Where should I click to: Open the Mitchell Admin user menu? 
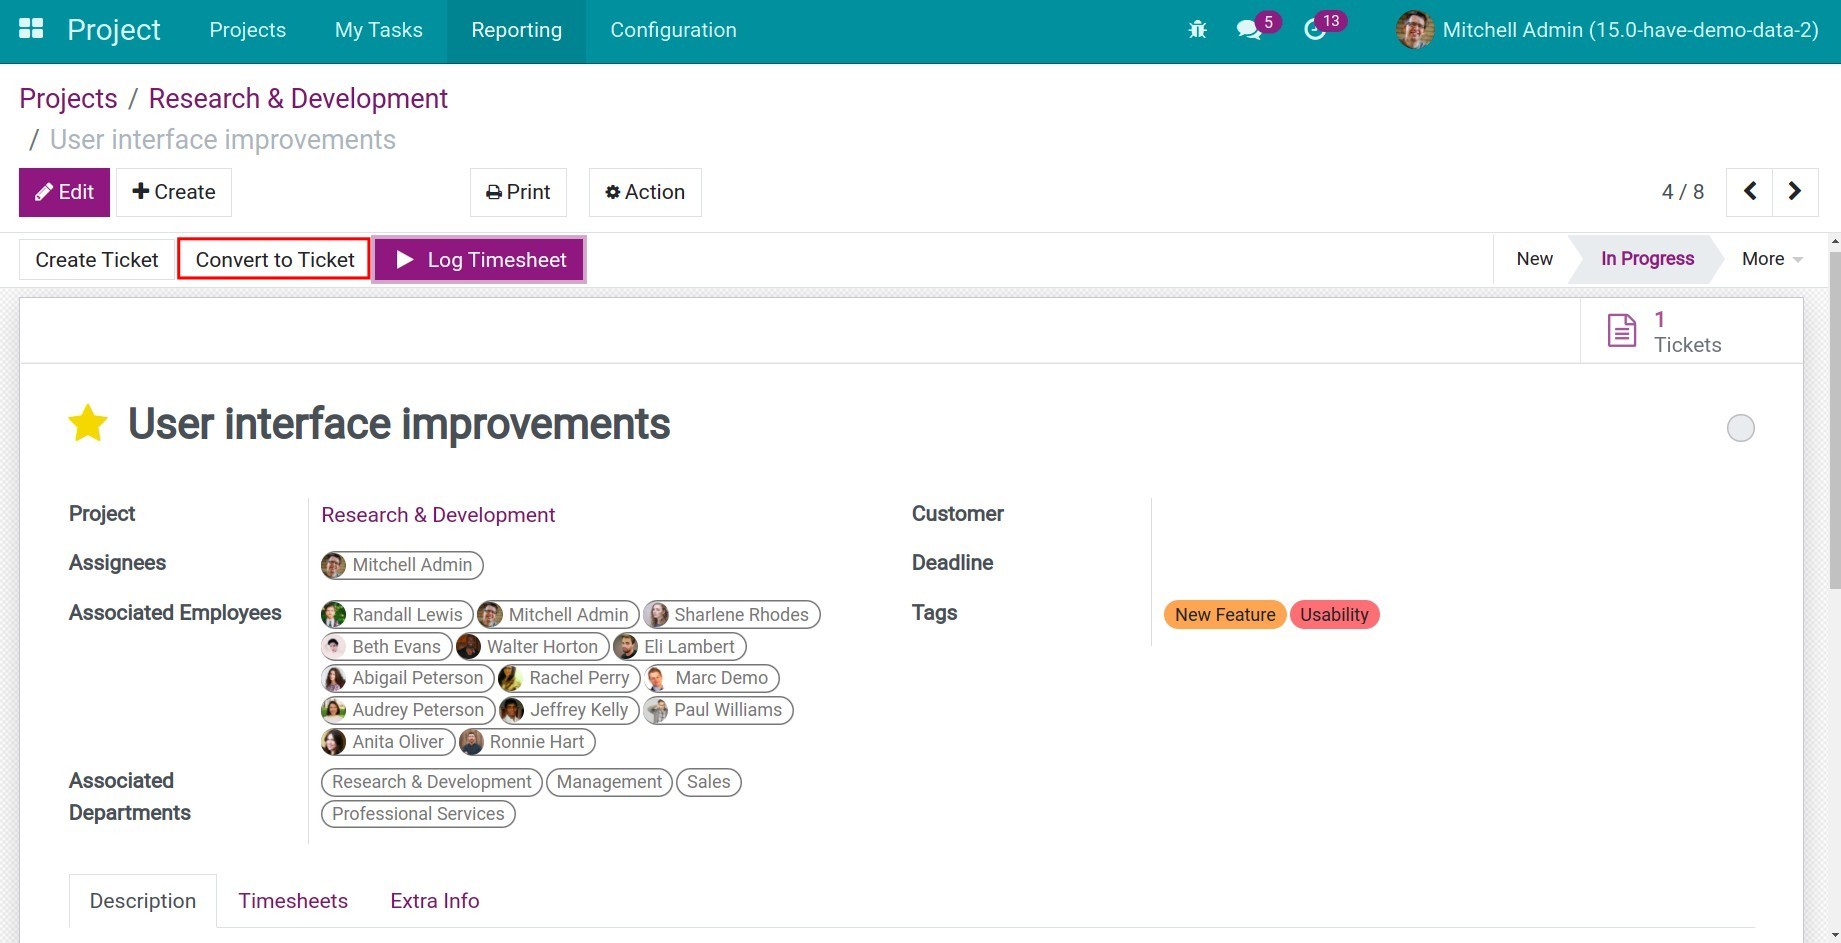(1608, 30)
